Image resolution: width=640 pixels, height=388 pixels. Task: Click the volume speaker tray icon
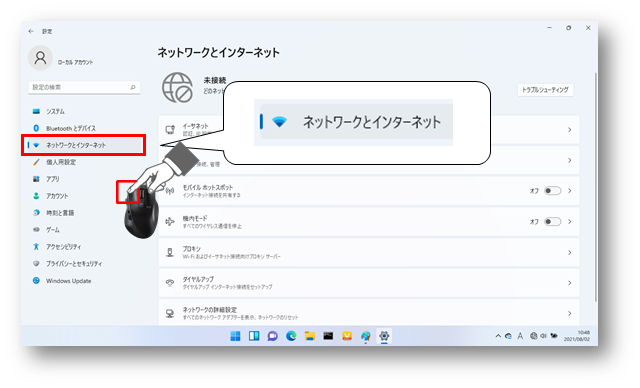[x=543, y=336]
